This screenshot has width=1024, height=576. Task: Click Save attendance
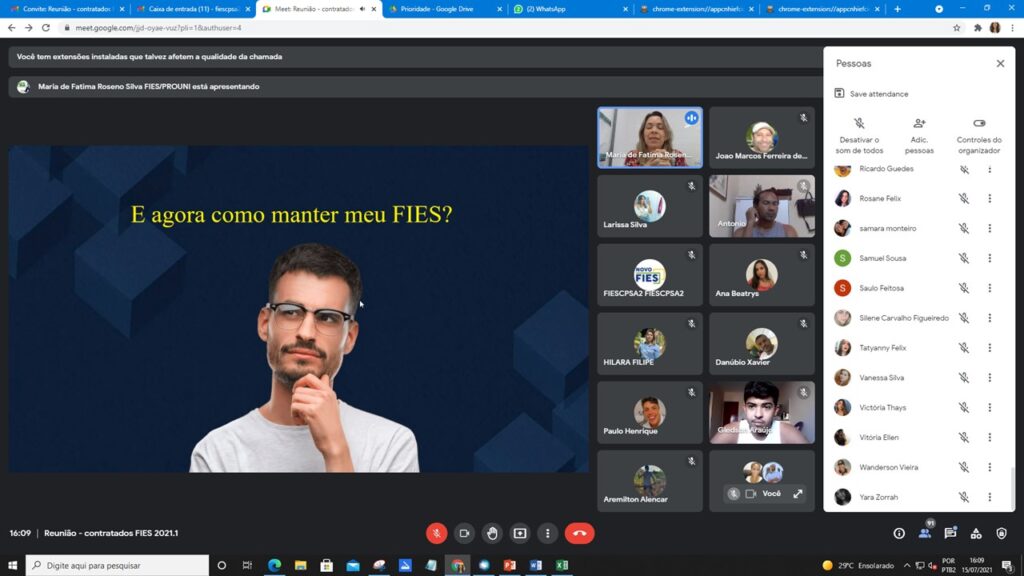[872, 93]
